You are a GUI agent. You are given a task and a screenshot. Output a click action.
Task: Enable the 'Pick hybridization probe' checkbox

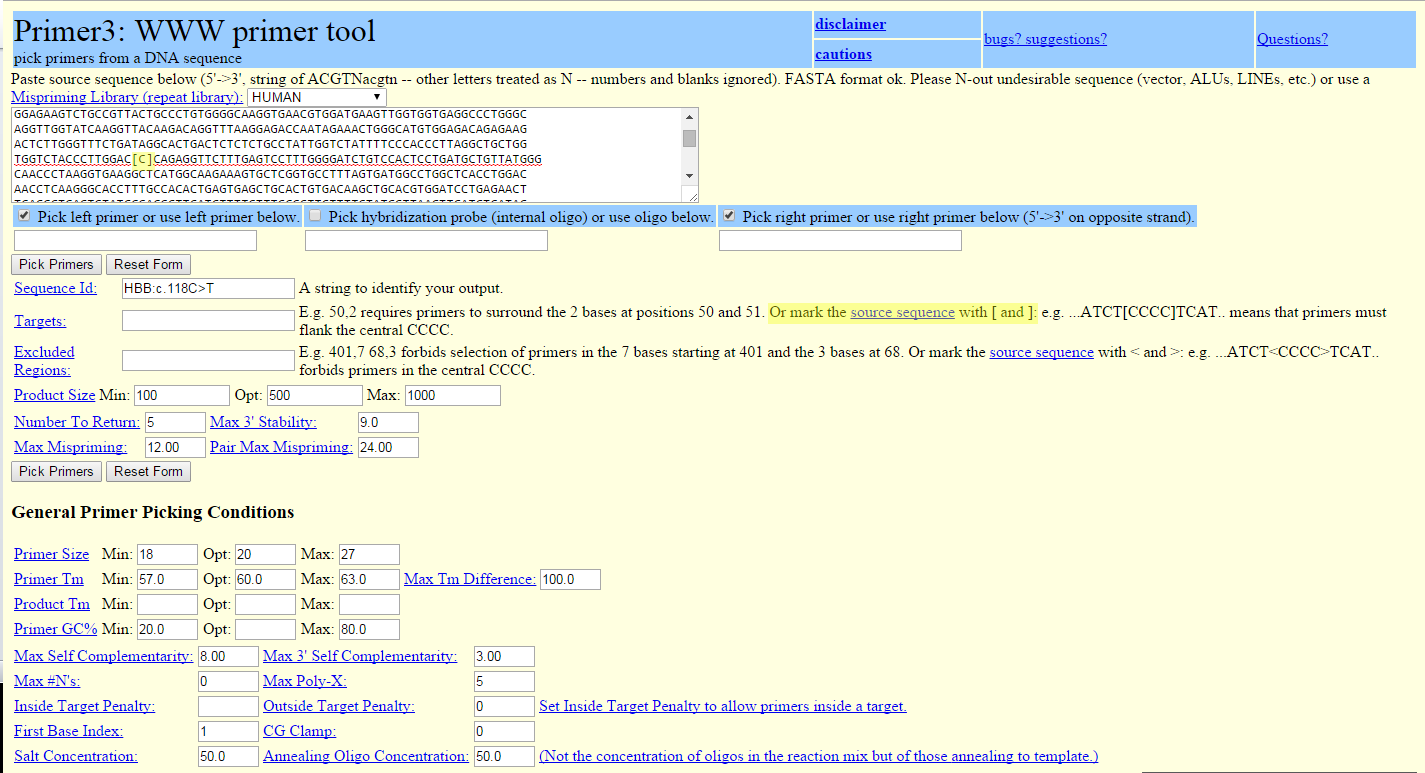click(x=315, y=216)
